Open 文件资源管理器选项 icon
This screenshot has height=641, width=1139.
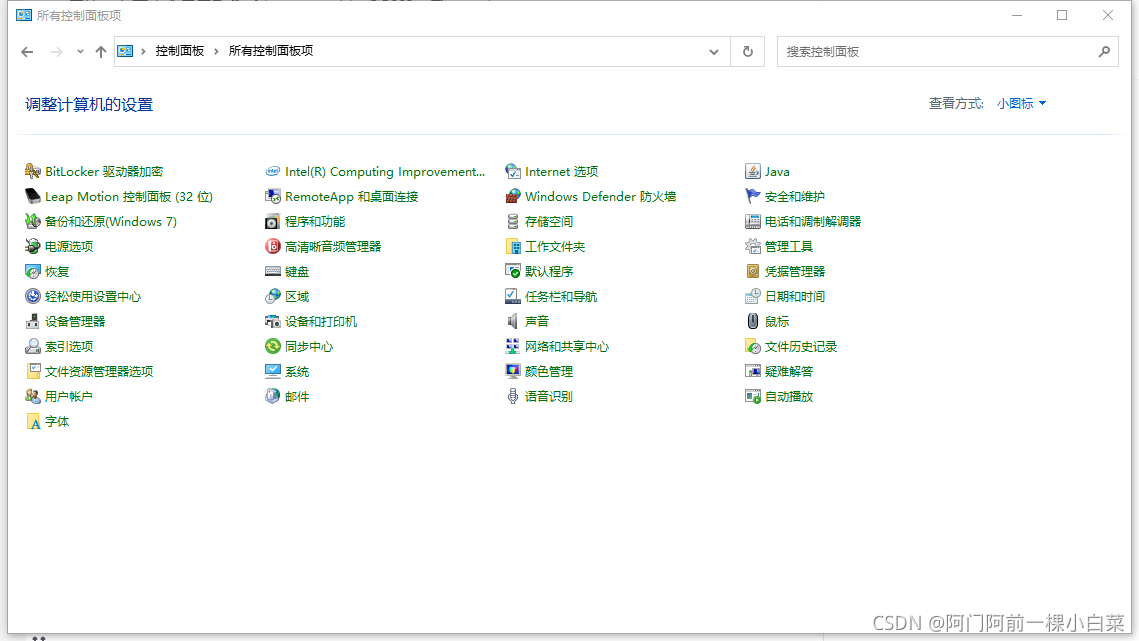[33, 371]
